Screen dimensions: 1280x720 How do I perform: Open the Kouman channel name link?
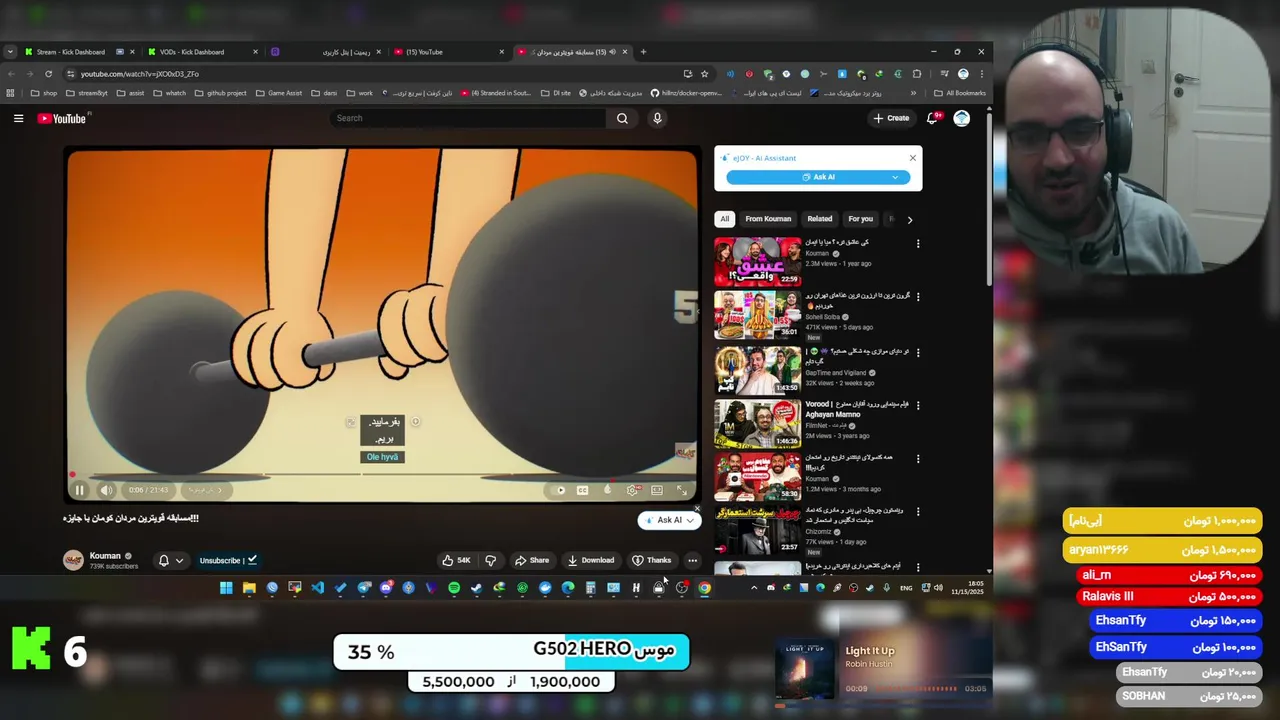pyautogui.click(x=105, y=556)
